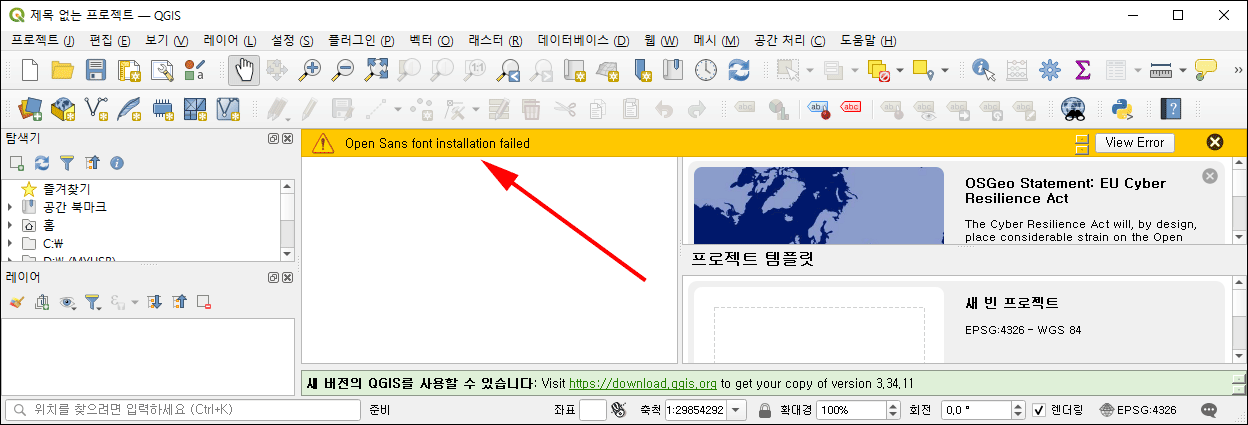The width and height of the screenshot is (1248, 425).
Task: Refresh the map with the blue arrows icon
Action: coord(739,70)
